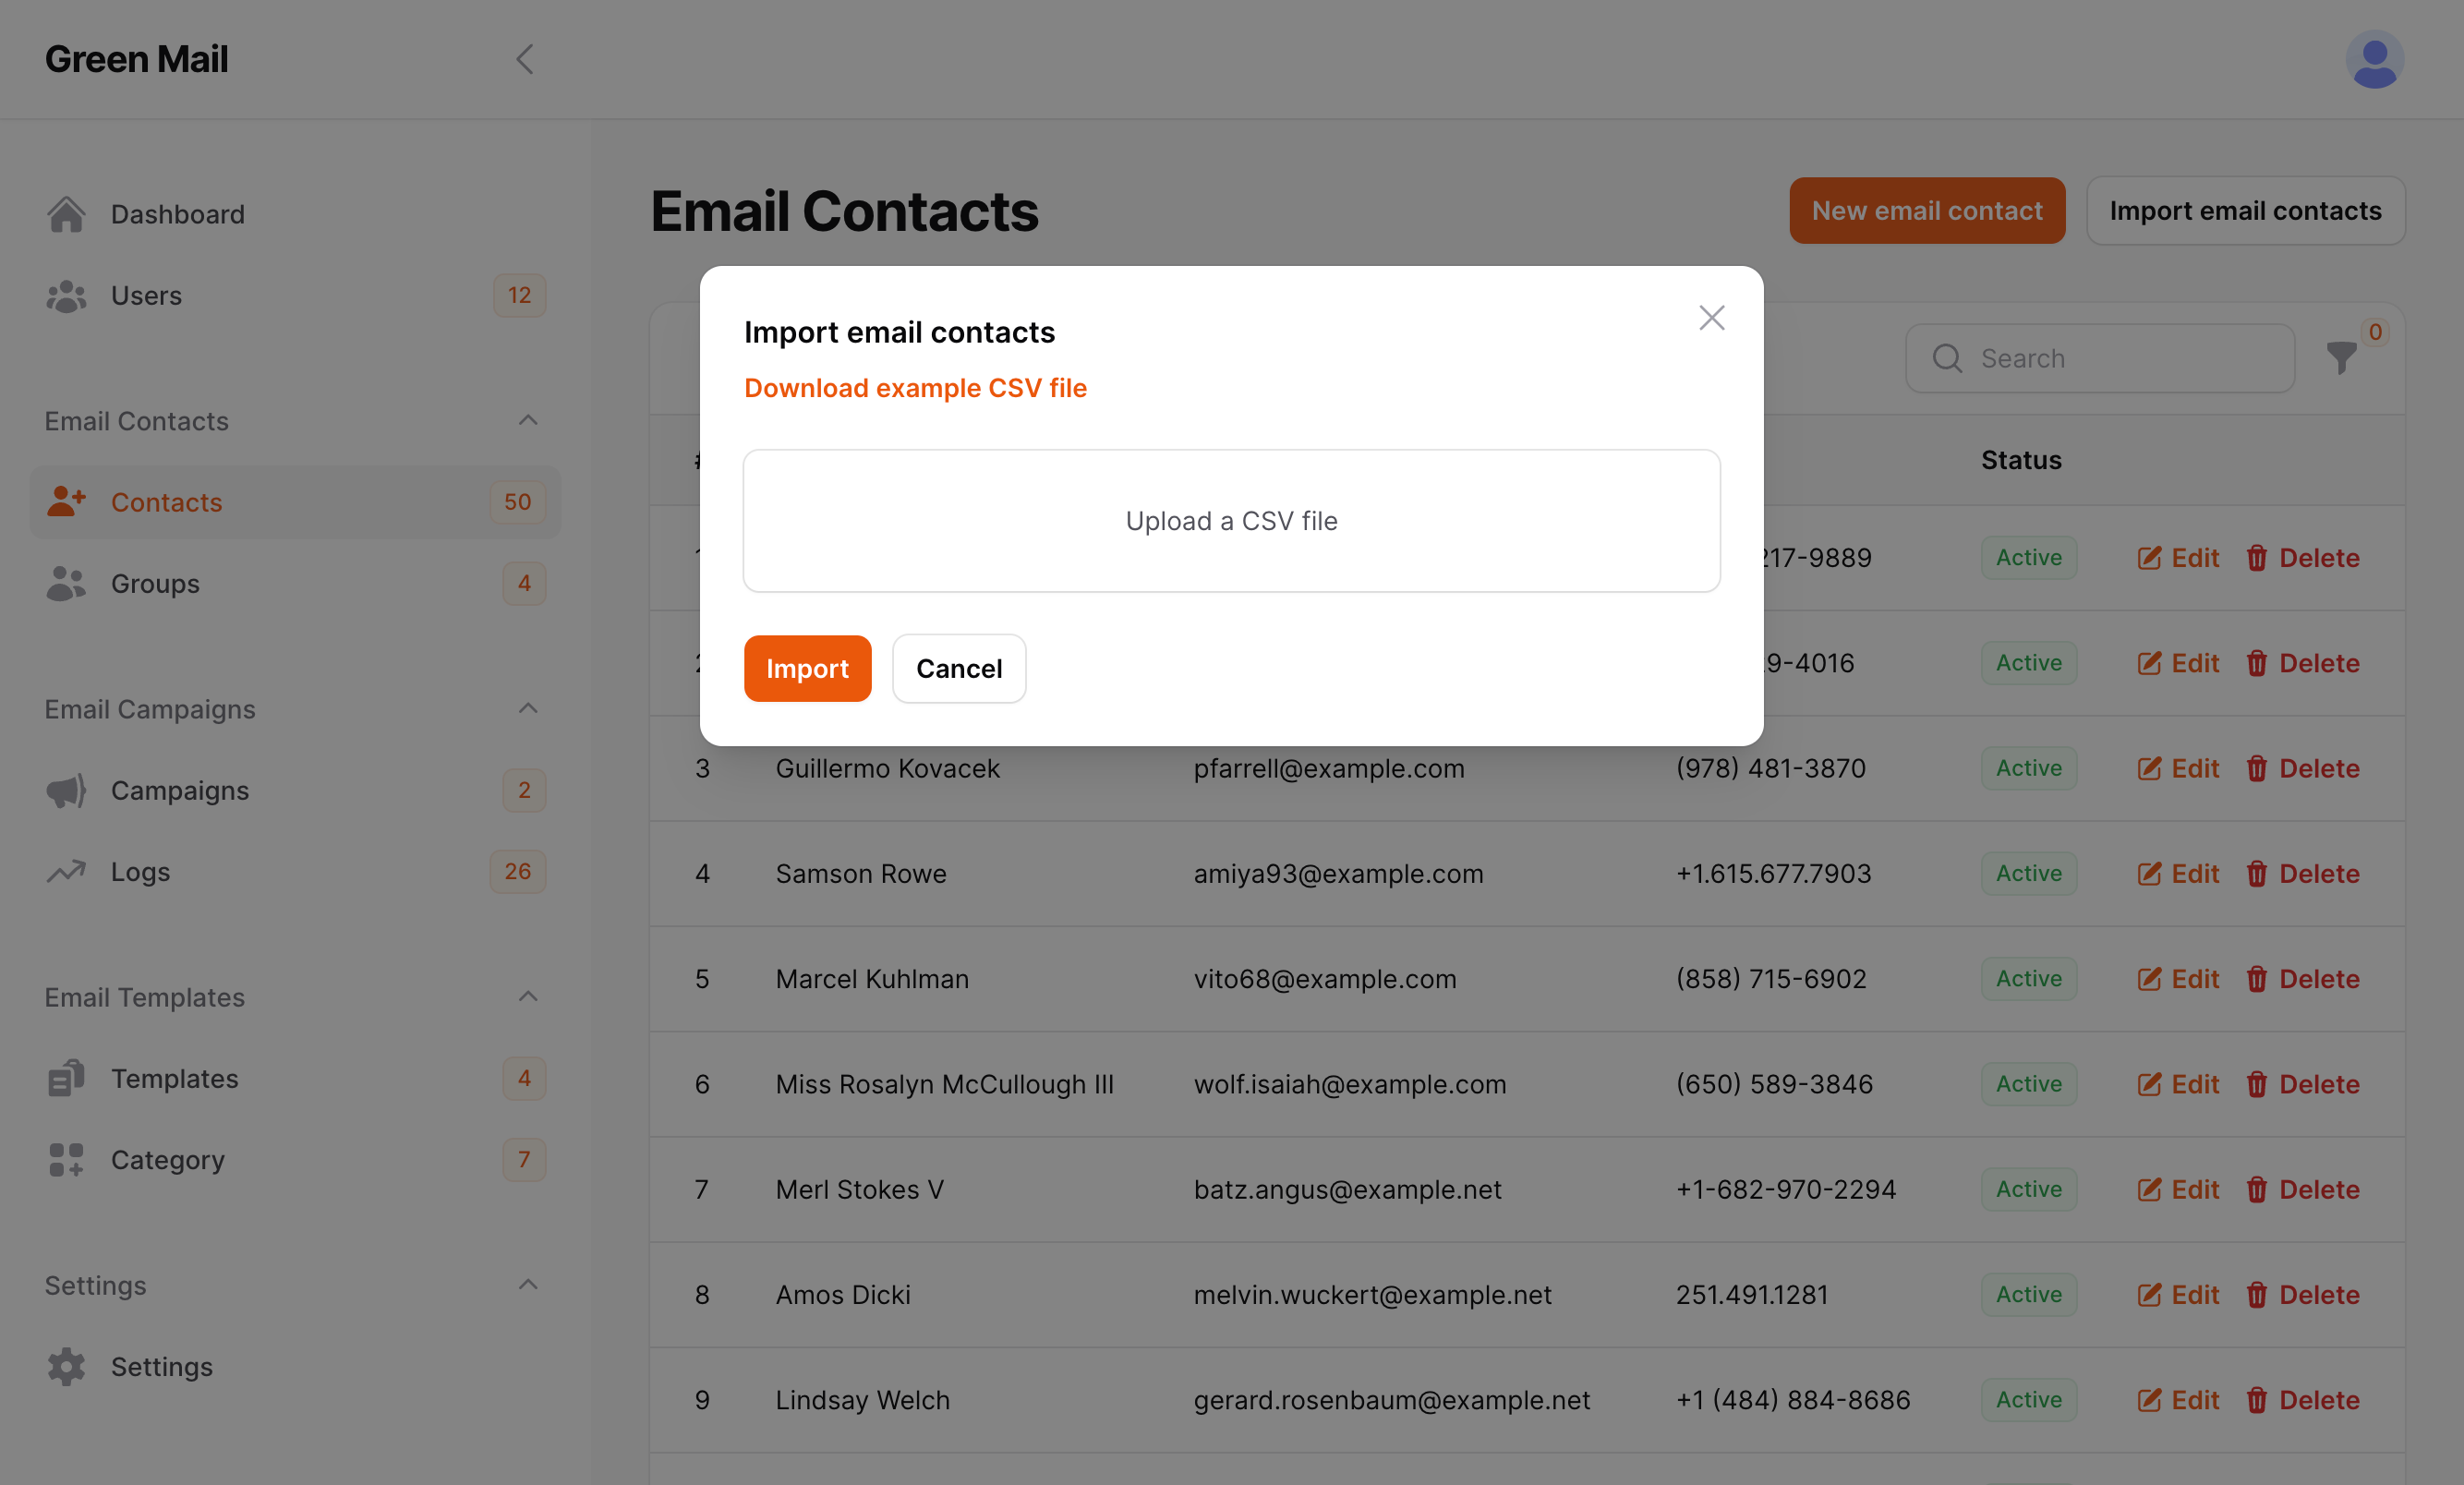The image size is (2464, 1485).
Task: Click the Users people icon
Action: pyautogui.click(x=65, y=295)
